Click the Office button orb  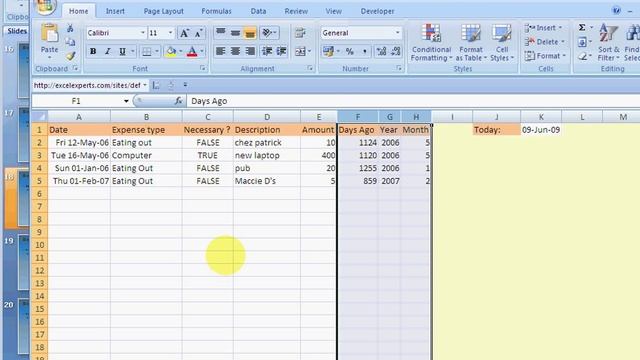coord(45,6)
